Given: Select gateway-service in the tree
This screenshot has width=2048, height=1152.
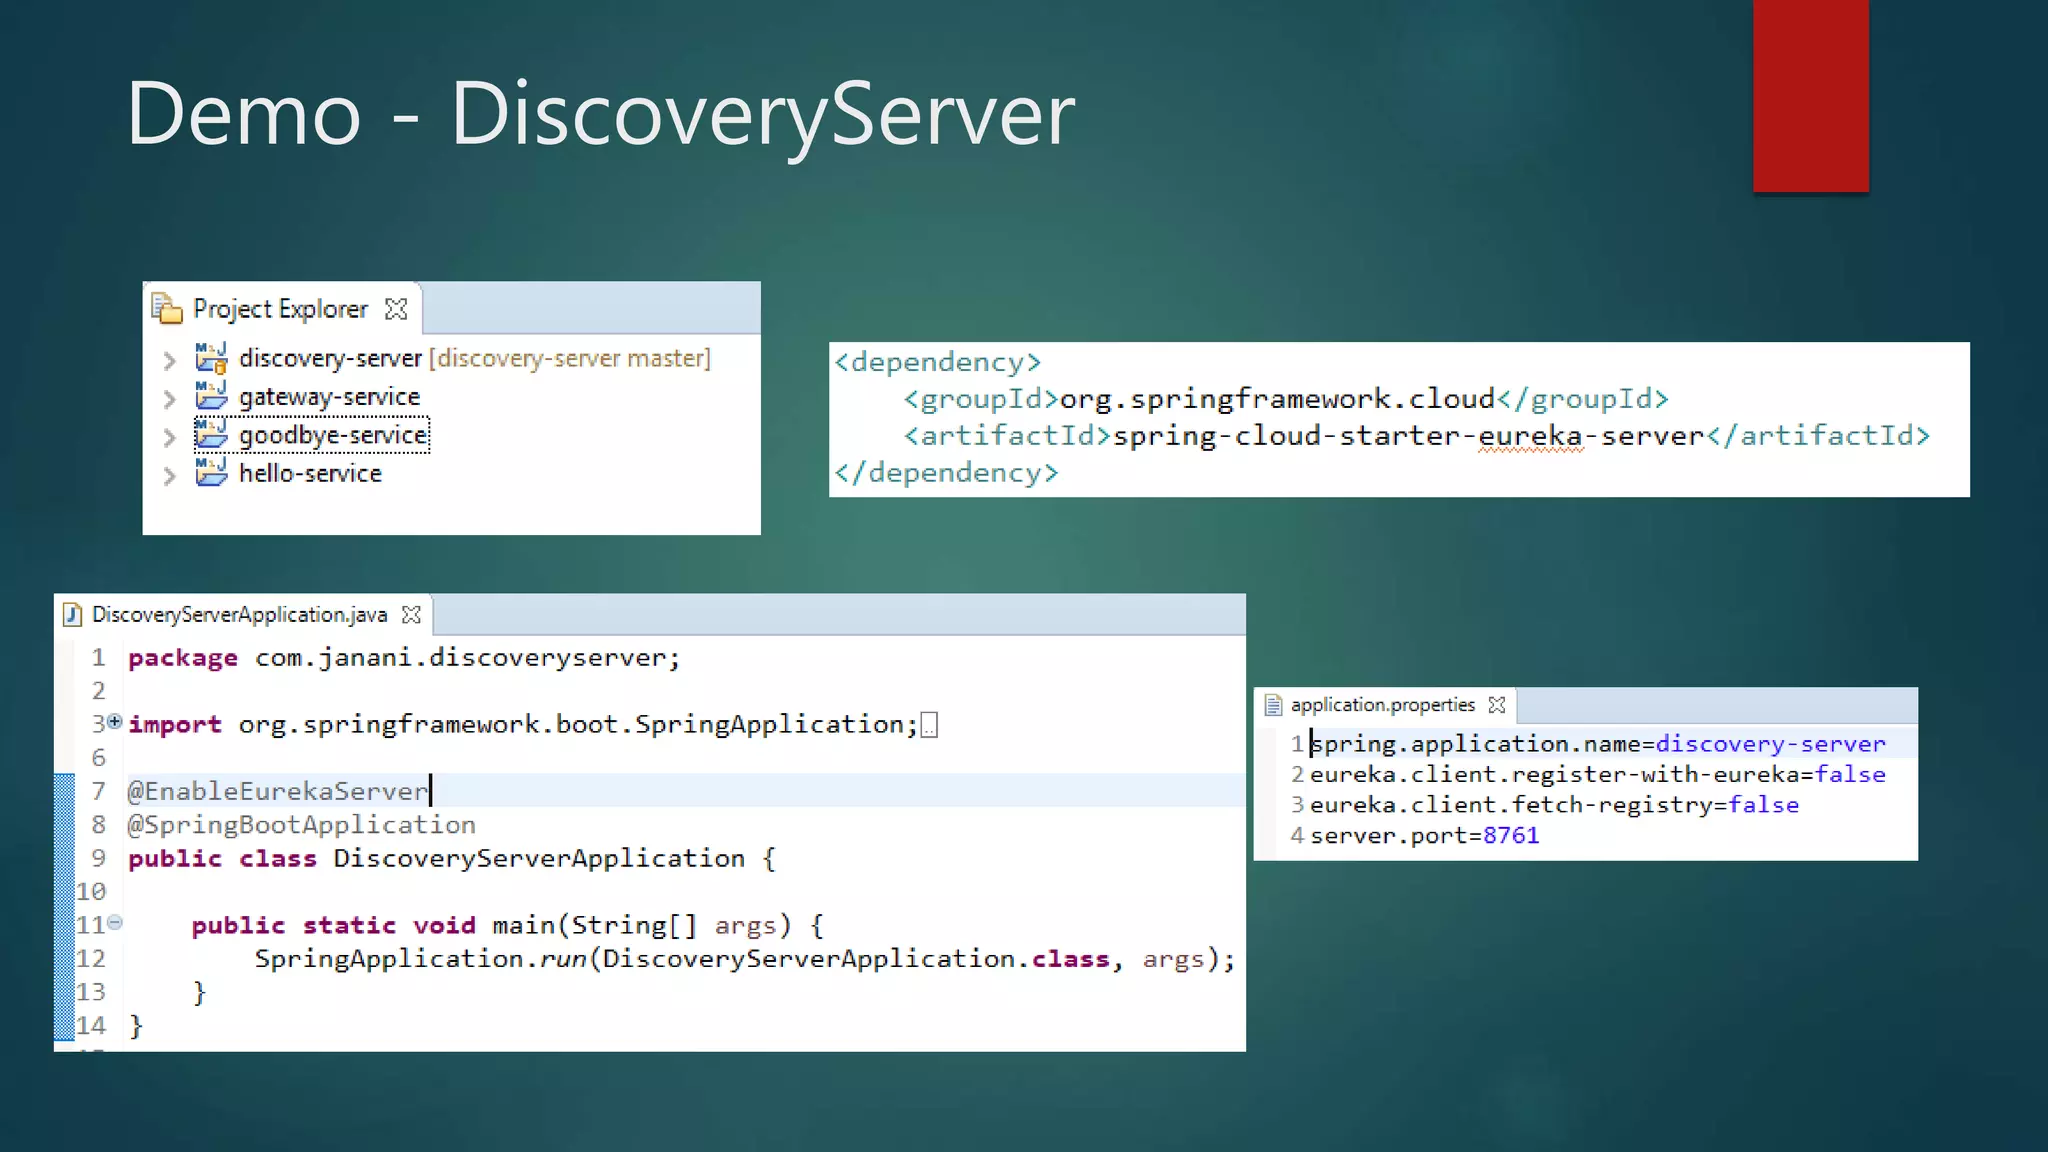Looking at the screenshot, I should click(x=329, y=397).
